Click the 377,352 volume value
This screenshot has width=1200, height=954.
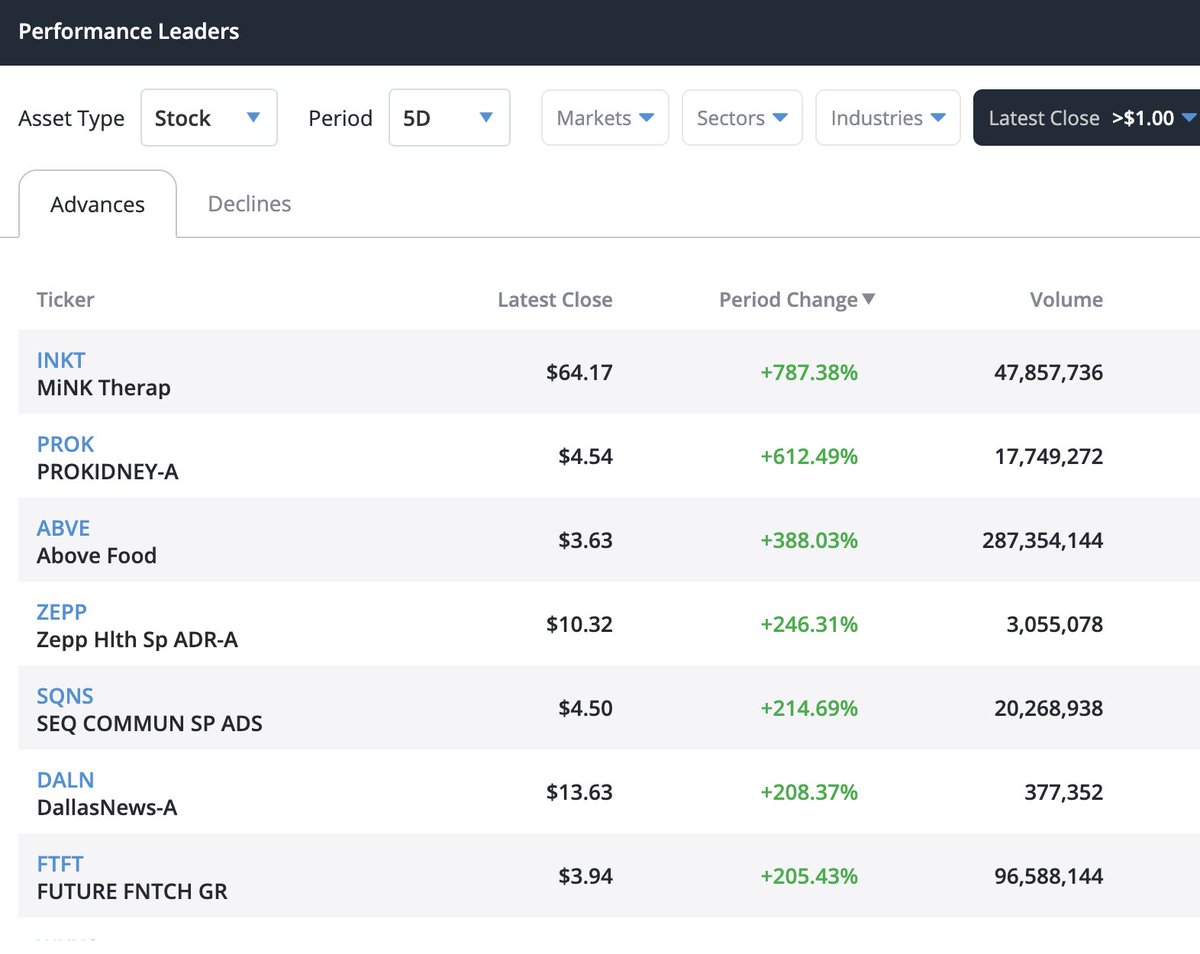click(1064, 793)
